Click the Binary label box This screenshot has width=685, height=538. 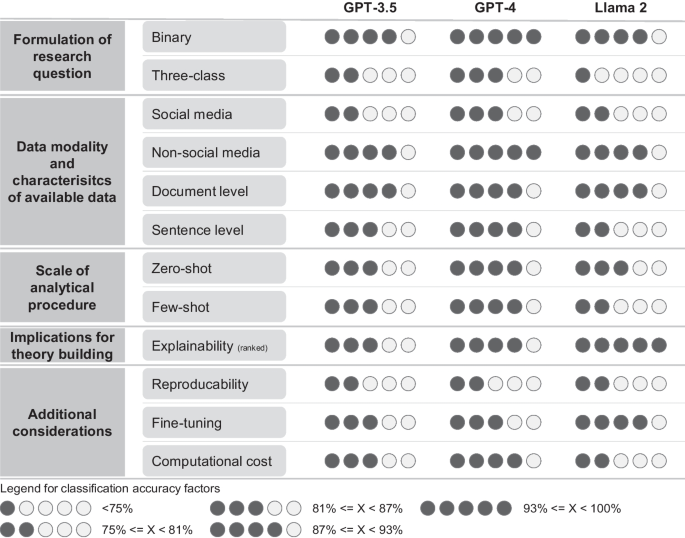pos(214,37)
